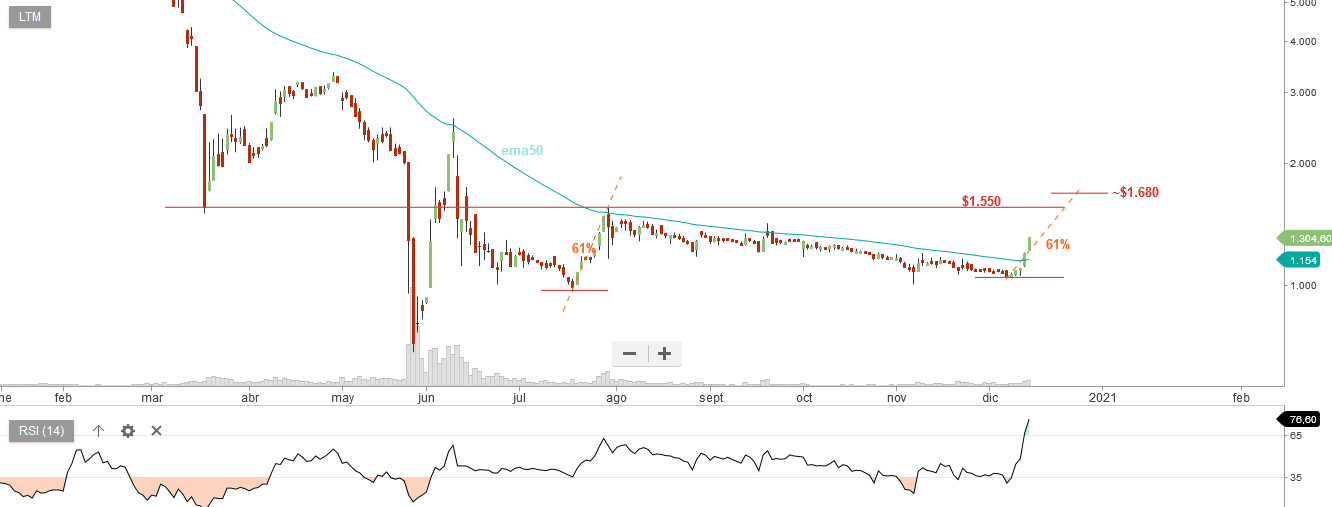Click the 3.000 price axis level
The width and height of the screenshot is (1332, 507).
[1304, 92]
